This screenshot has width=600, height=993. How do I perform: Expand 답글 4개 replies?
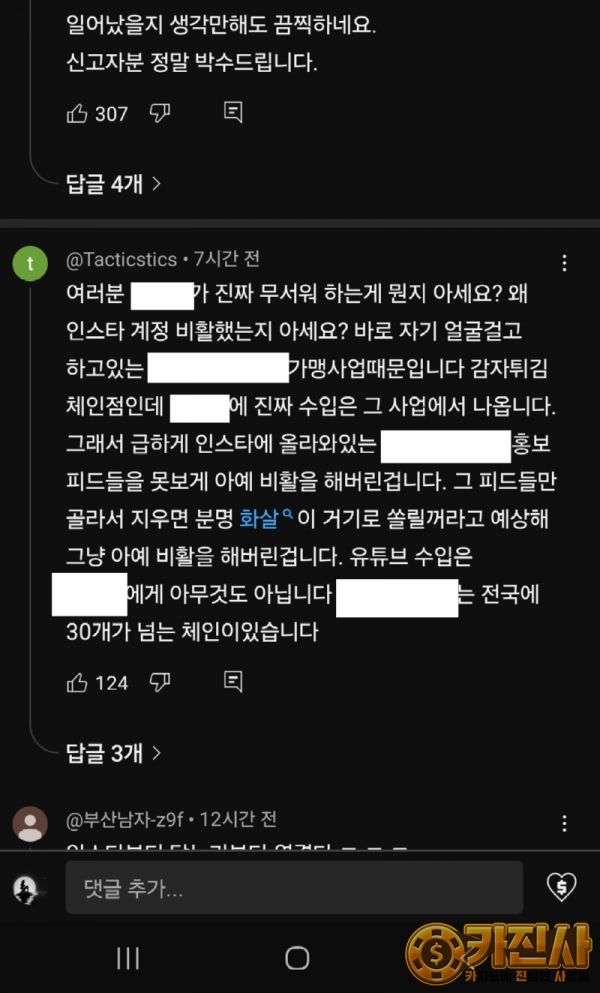pos(113,184)
